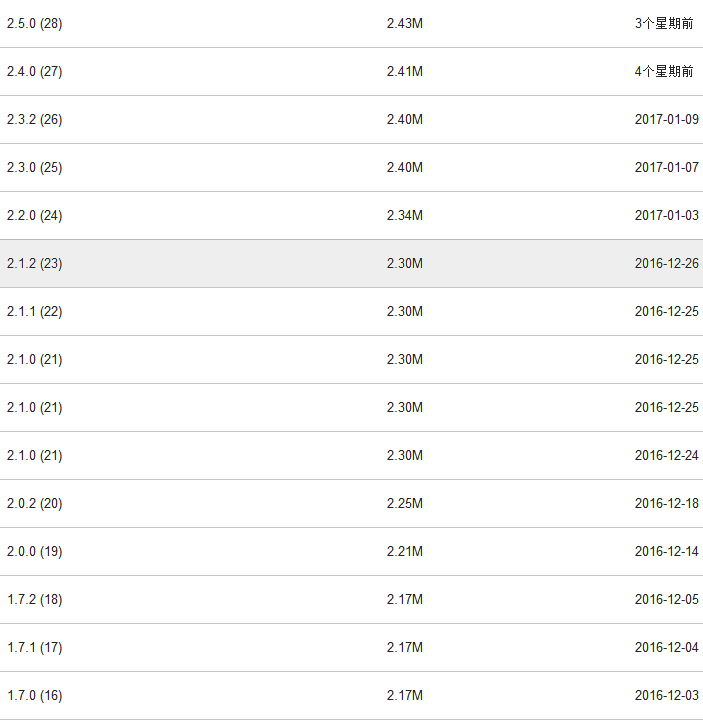Click the "3个星期前" timestamp

coord(664,23)
